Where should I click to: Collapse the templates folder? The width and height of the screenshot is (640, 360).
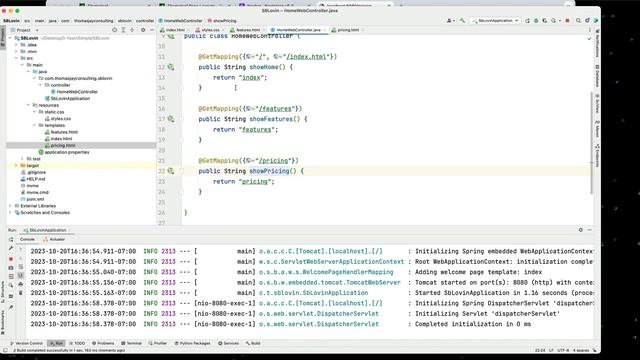[34, 125]
